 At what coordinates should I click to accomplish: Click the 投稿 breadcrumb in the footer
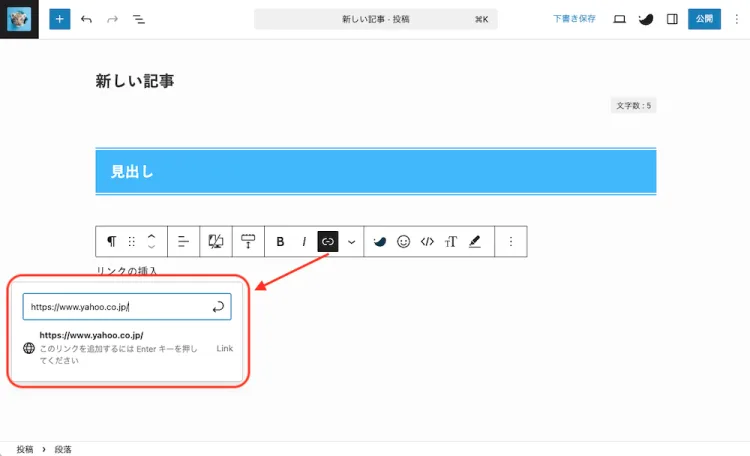(25, 449)
